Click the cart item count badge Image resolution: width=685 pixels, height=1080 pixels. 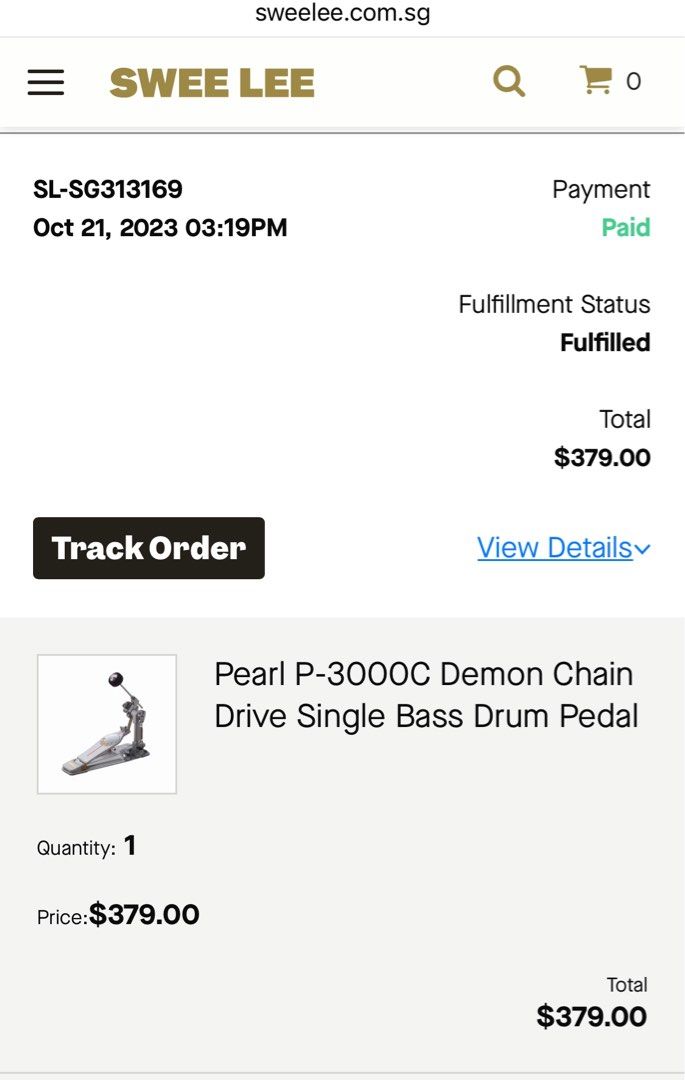[633, 82]
